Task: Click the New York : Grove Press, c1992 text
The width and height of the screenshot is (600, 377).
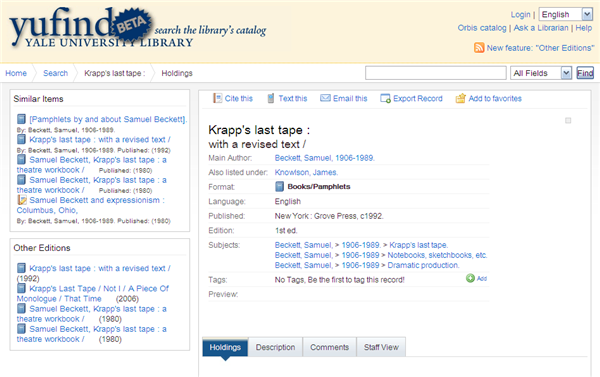Action: [329, 216]
